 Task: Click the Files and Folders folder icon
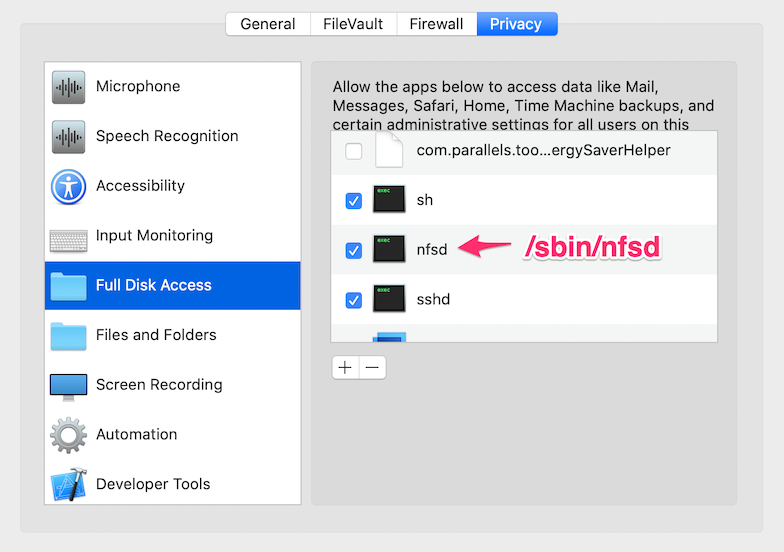[69, 336]
